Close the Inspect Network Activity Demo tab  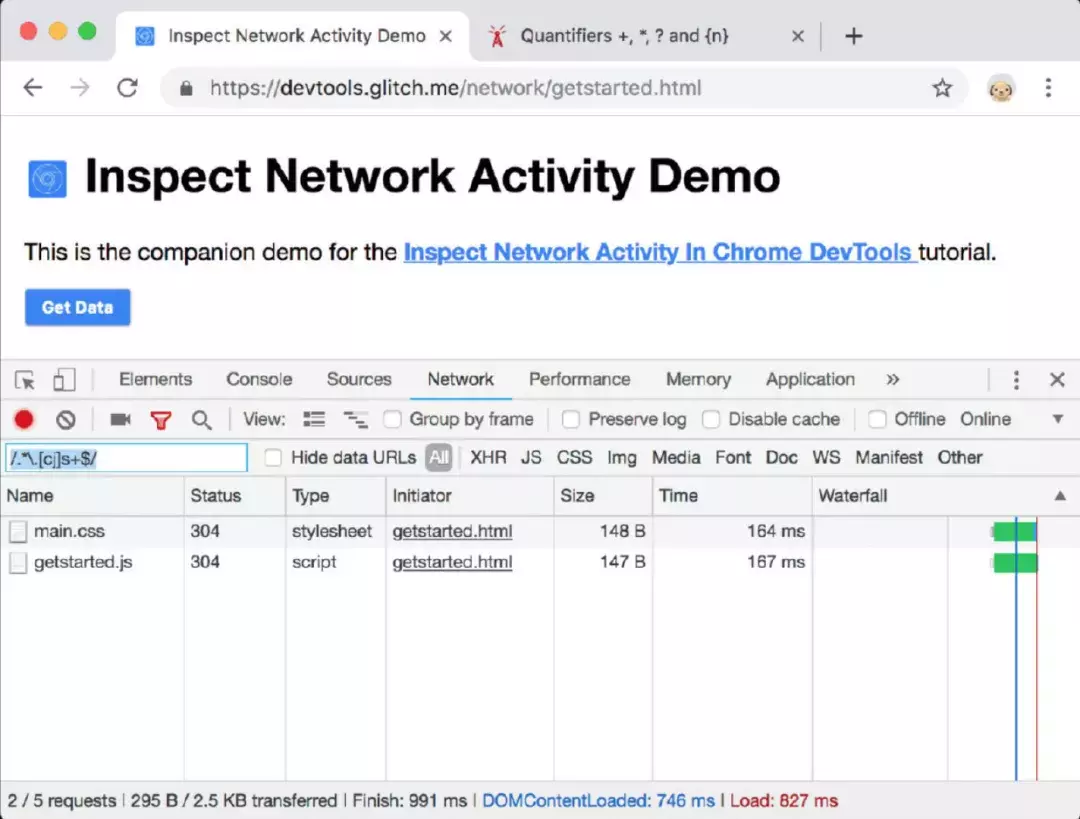click(446, 36)
